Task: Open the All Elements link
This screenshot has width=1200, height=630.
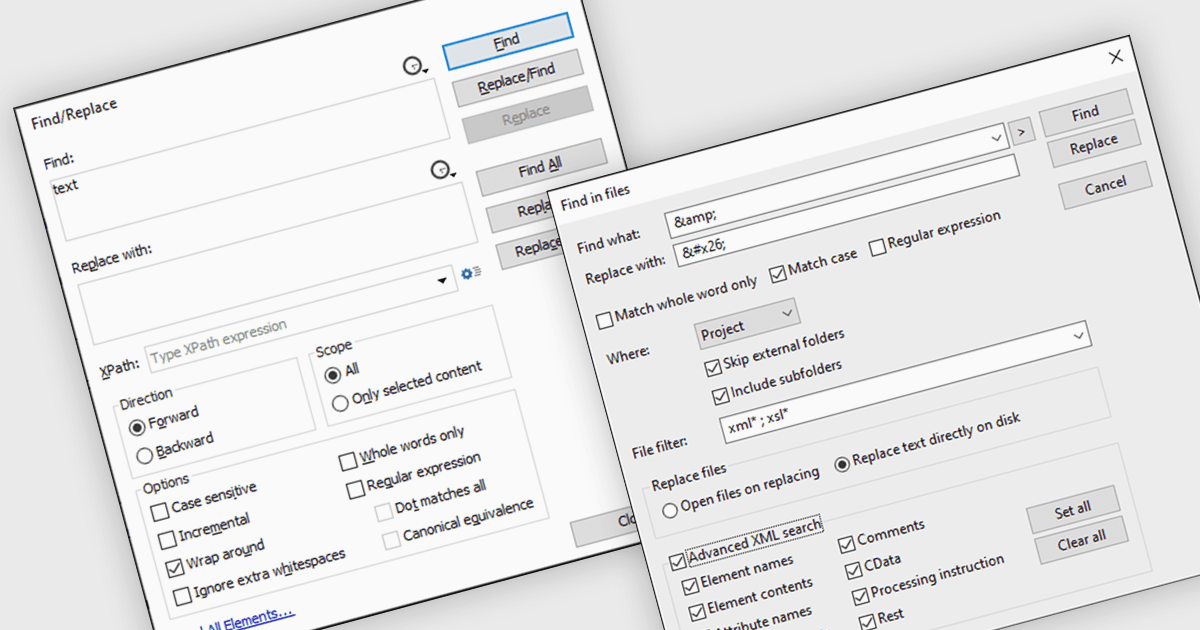Action: click(x=250, y=620)
